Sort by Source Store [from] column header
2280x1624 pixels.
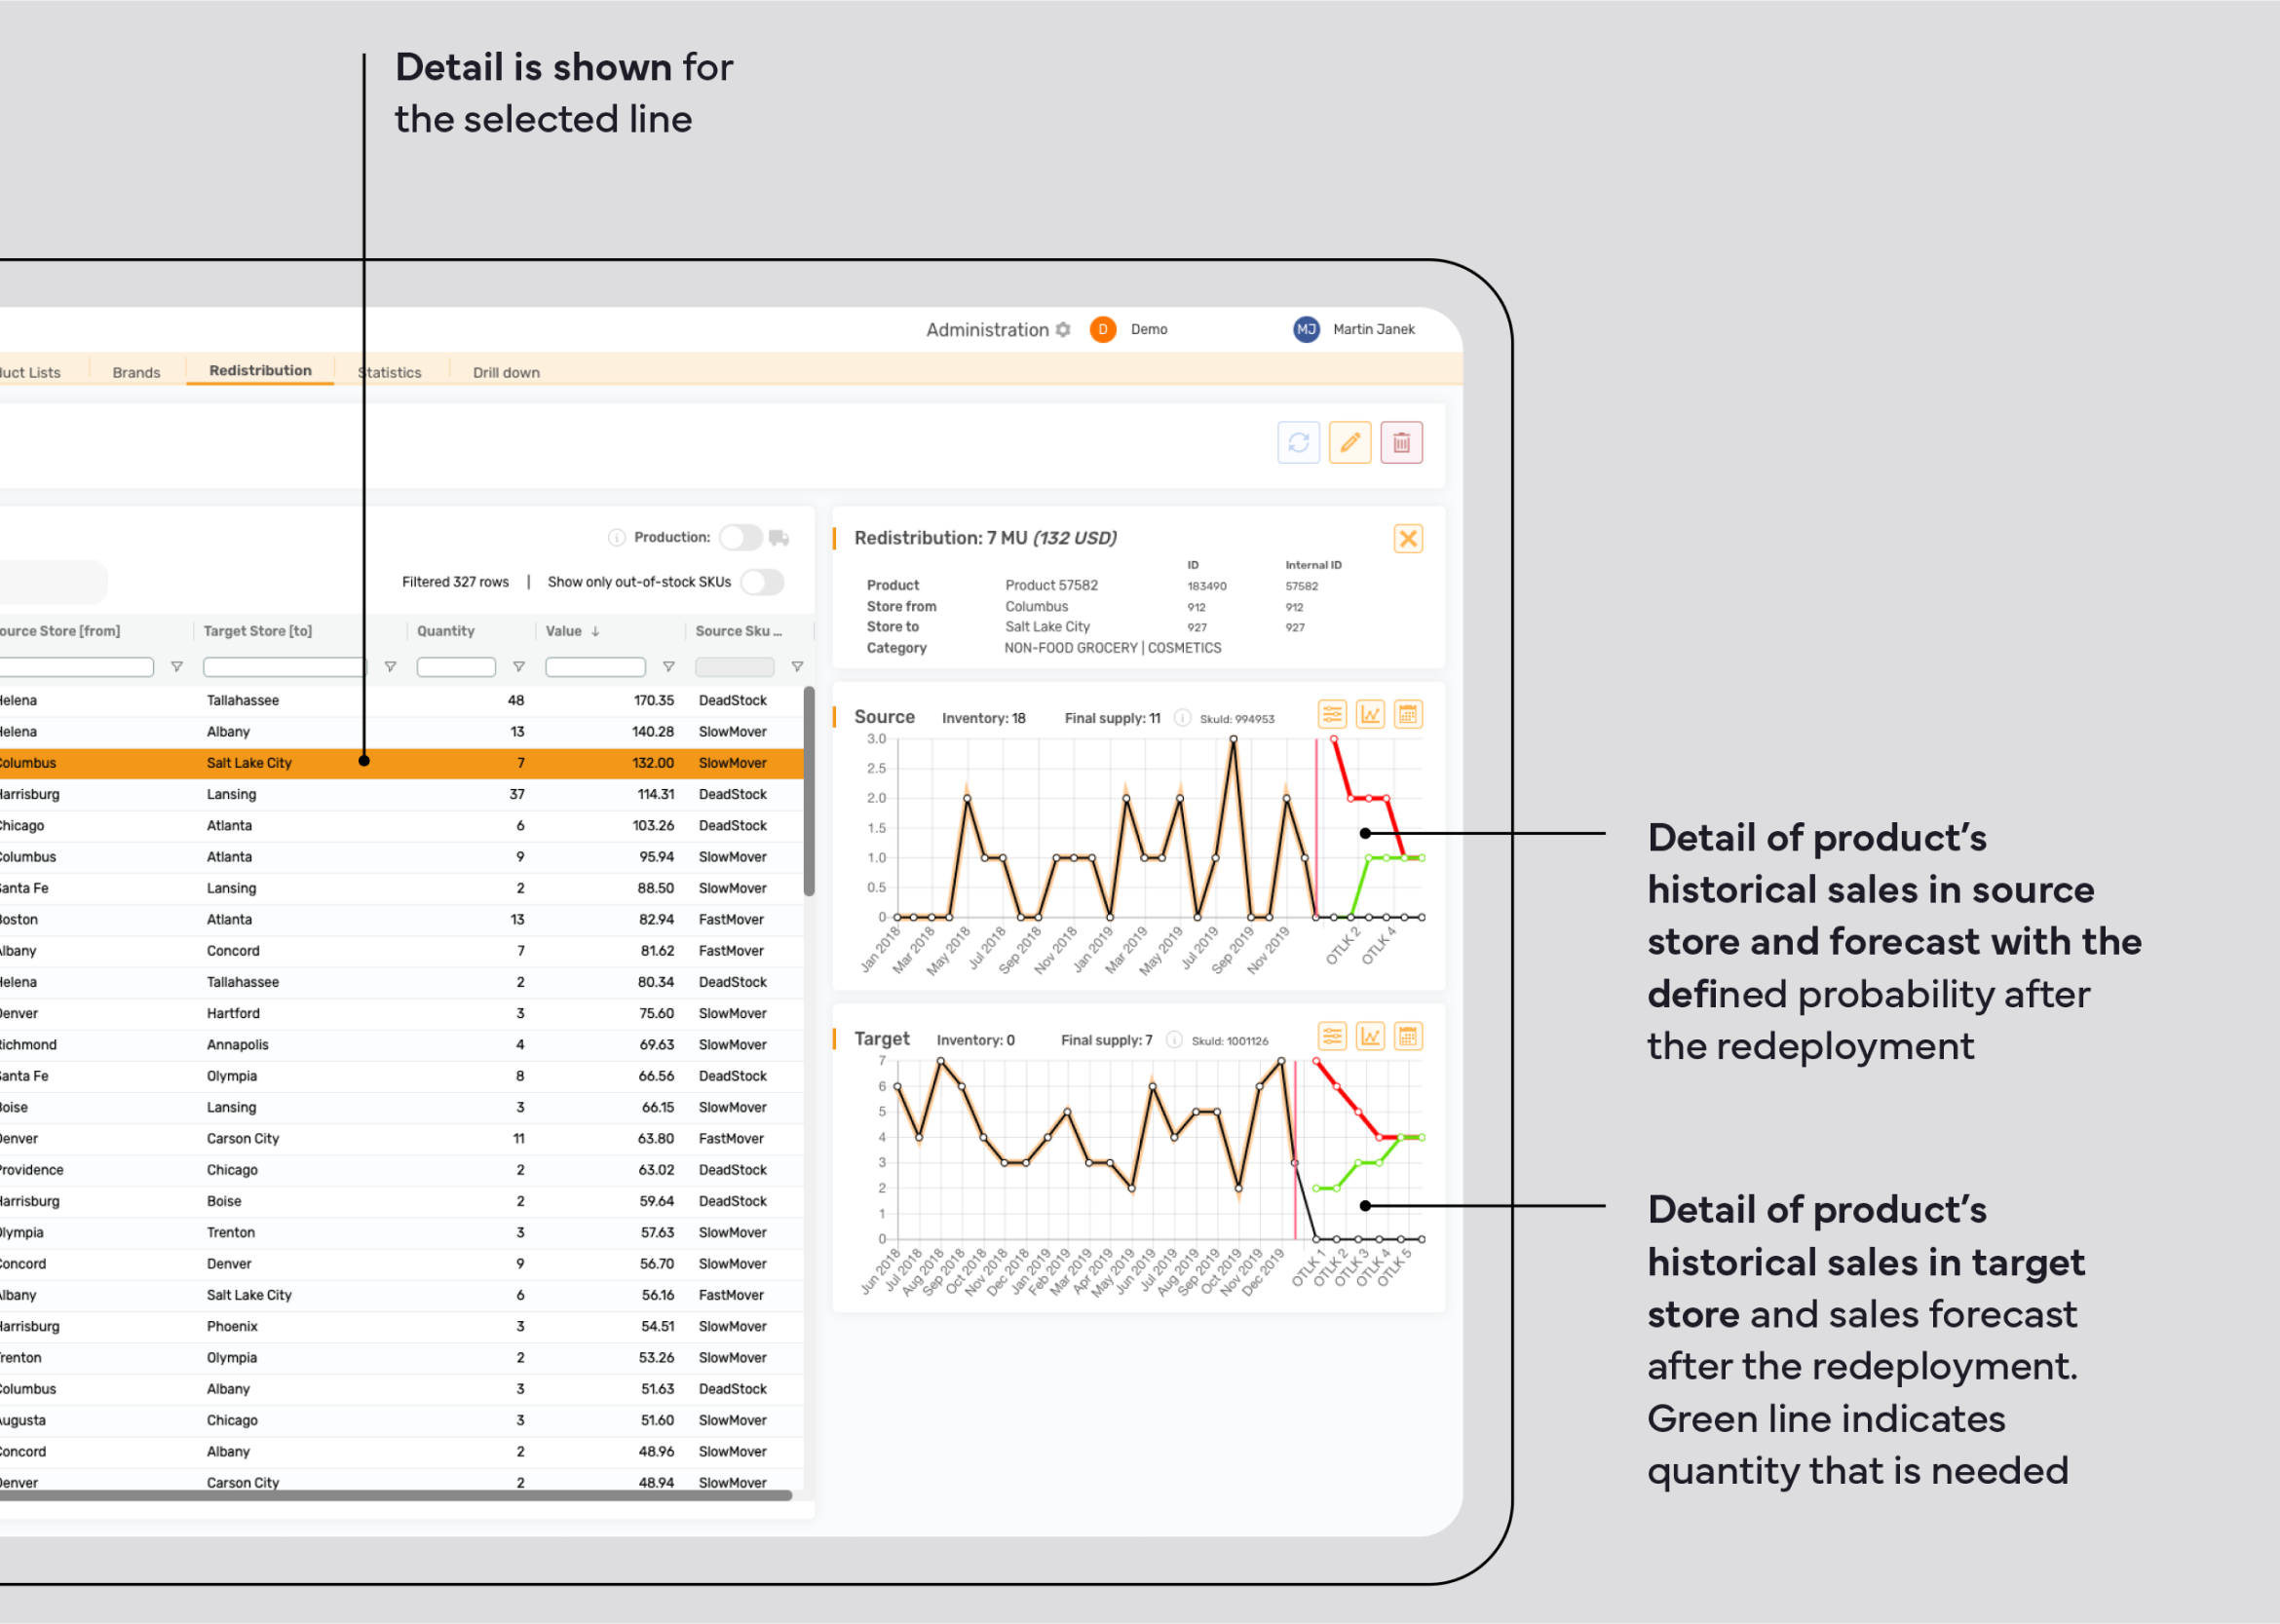[x=60, y=631]
